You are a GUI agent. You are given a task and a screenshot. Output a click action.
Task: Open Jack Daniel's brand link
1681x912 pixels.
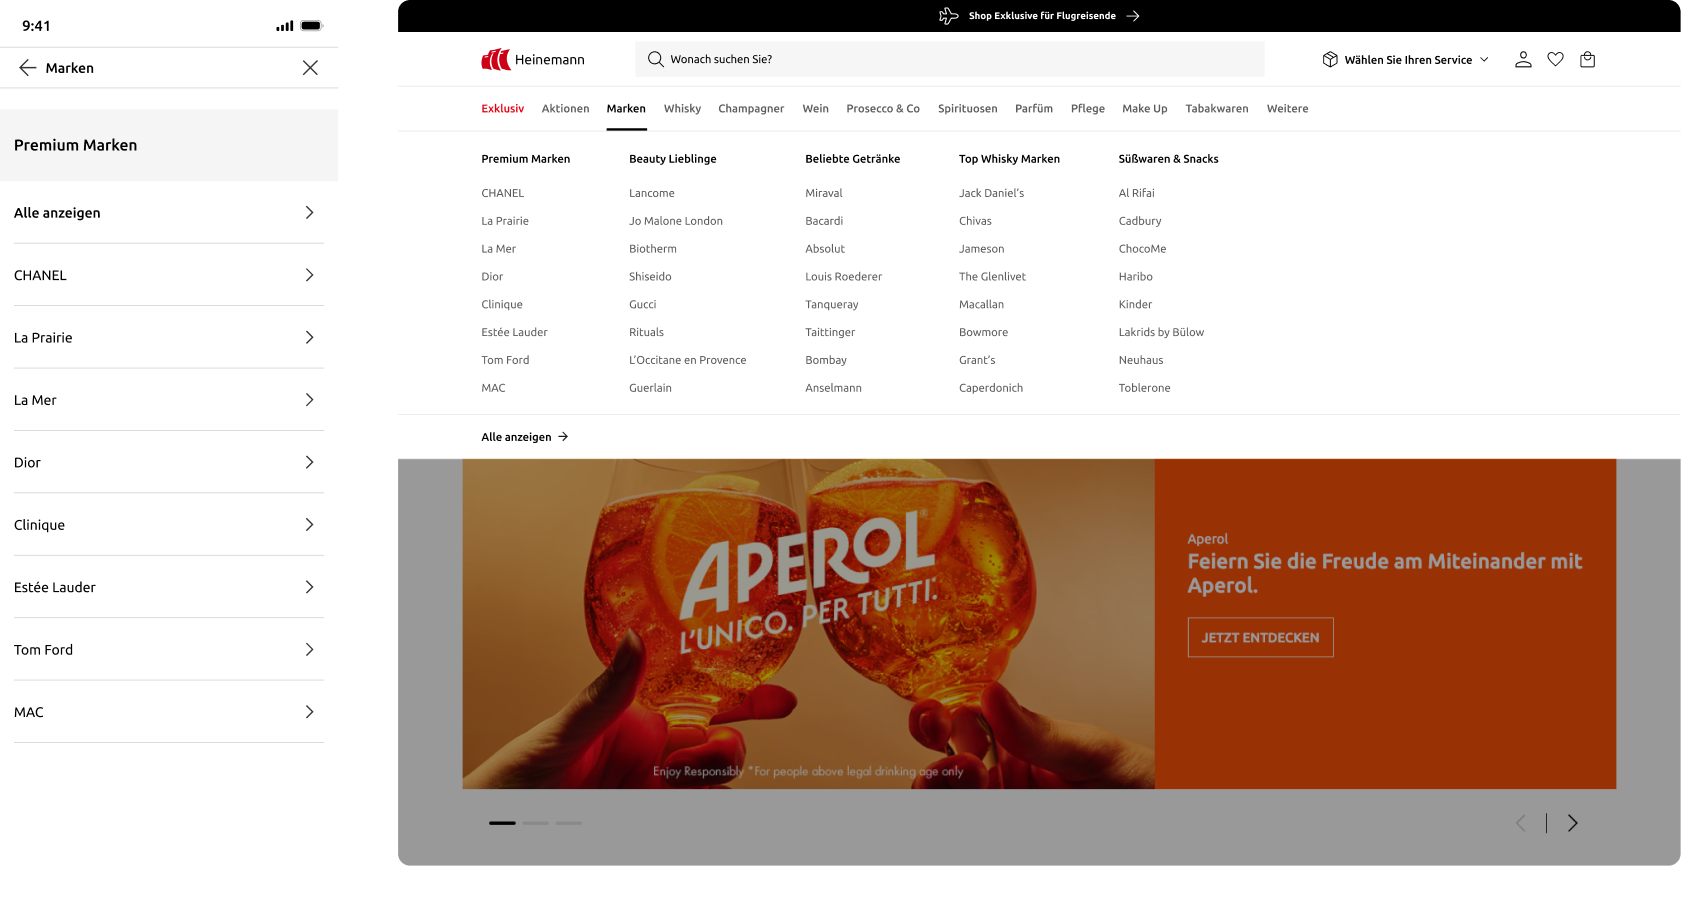click(991, 193)
